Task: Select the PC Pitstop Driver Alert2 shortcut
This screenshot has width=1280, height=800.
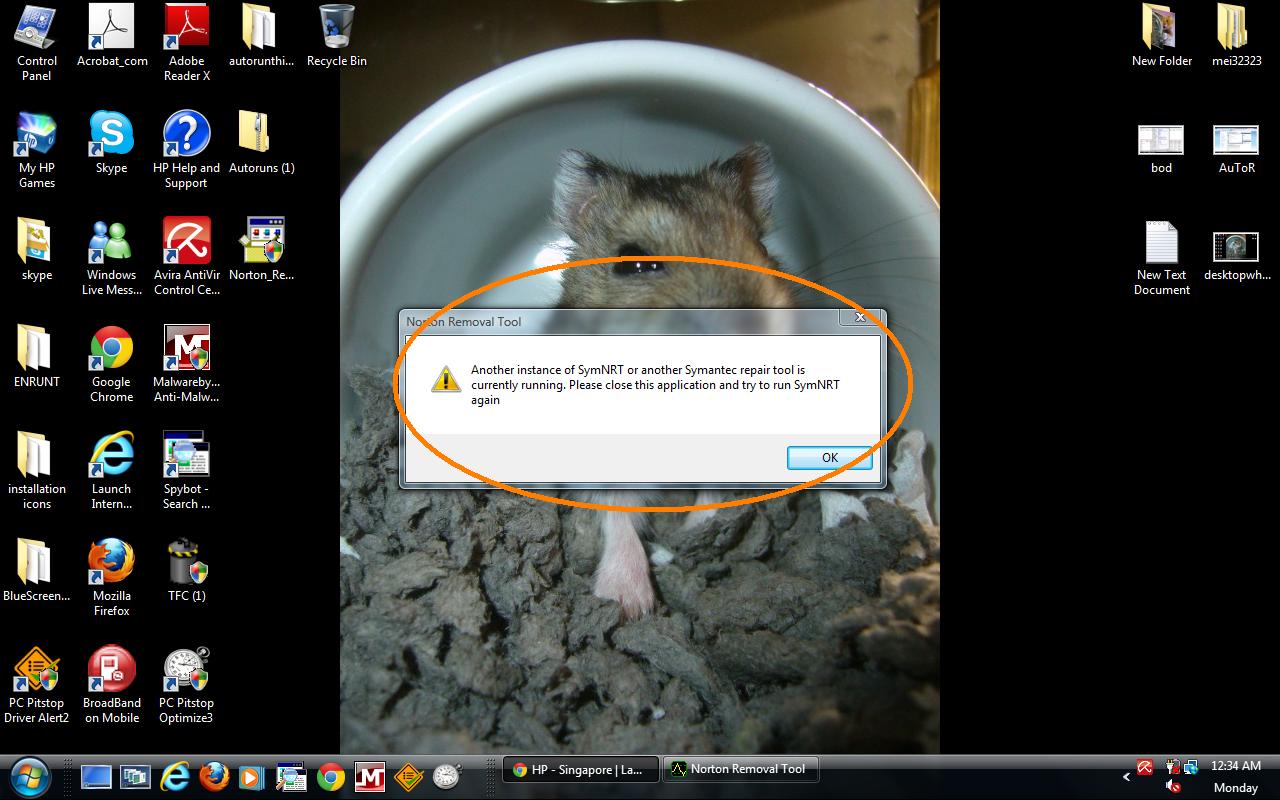Action: [36, 685]
